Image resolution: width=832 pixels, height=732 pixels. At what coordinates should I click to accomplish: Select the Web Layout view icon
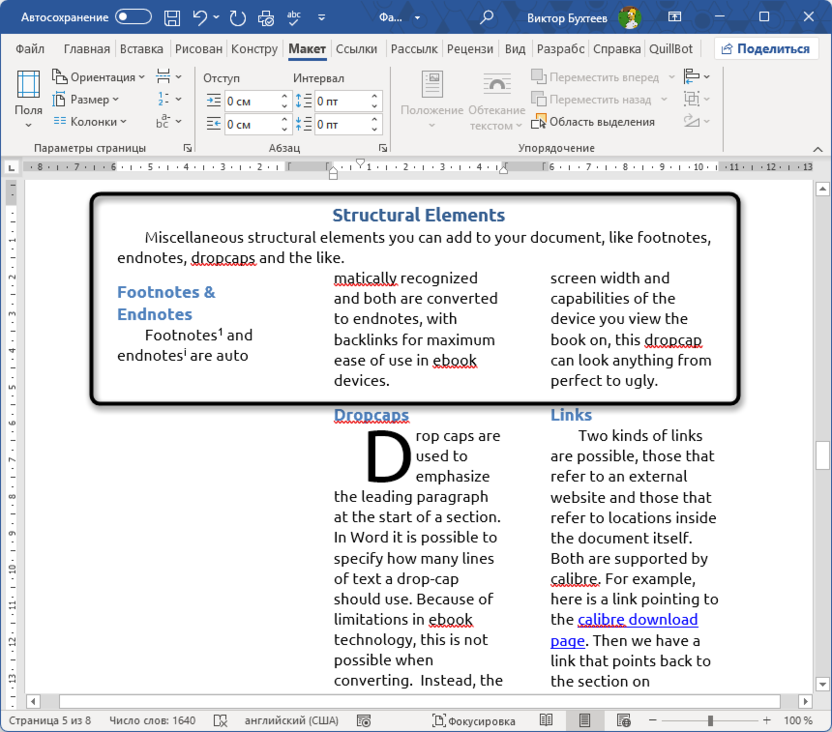(623, 720)
